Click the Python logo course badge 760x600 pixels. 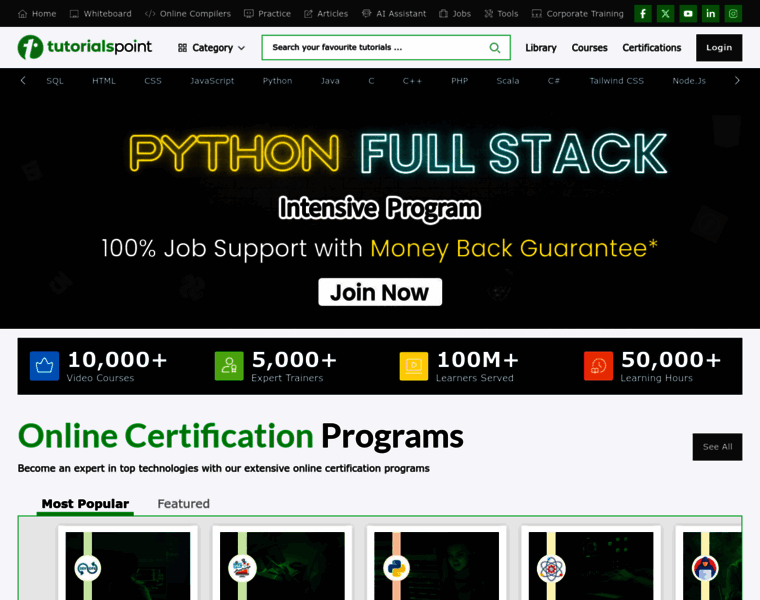pyautogui.click(x=396, y=568)
